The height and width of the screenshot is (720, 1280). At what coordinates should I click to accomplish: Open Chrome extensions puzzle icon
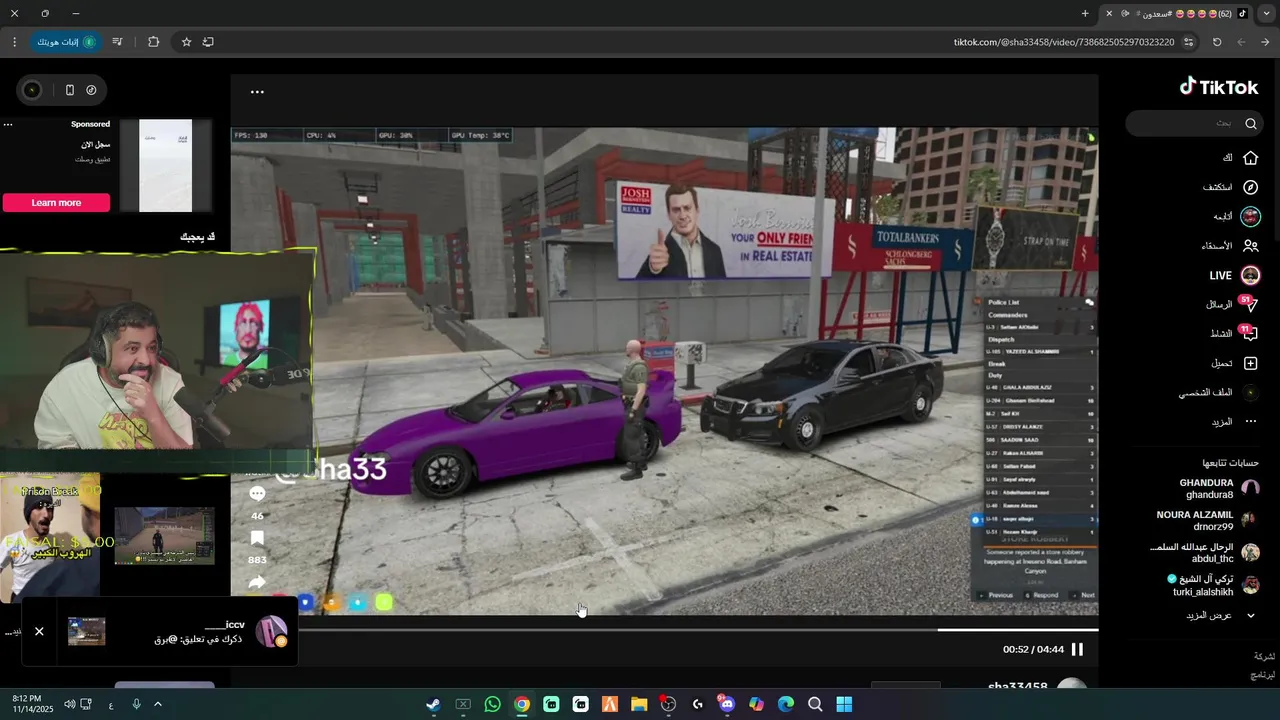click(x=153, y=42)
